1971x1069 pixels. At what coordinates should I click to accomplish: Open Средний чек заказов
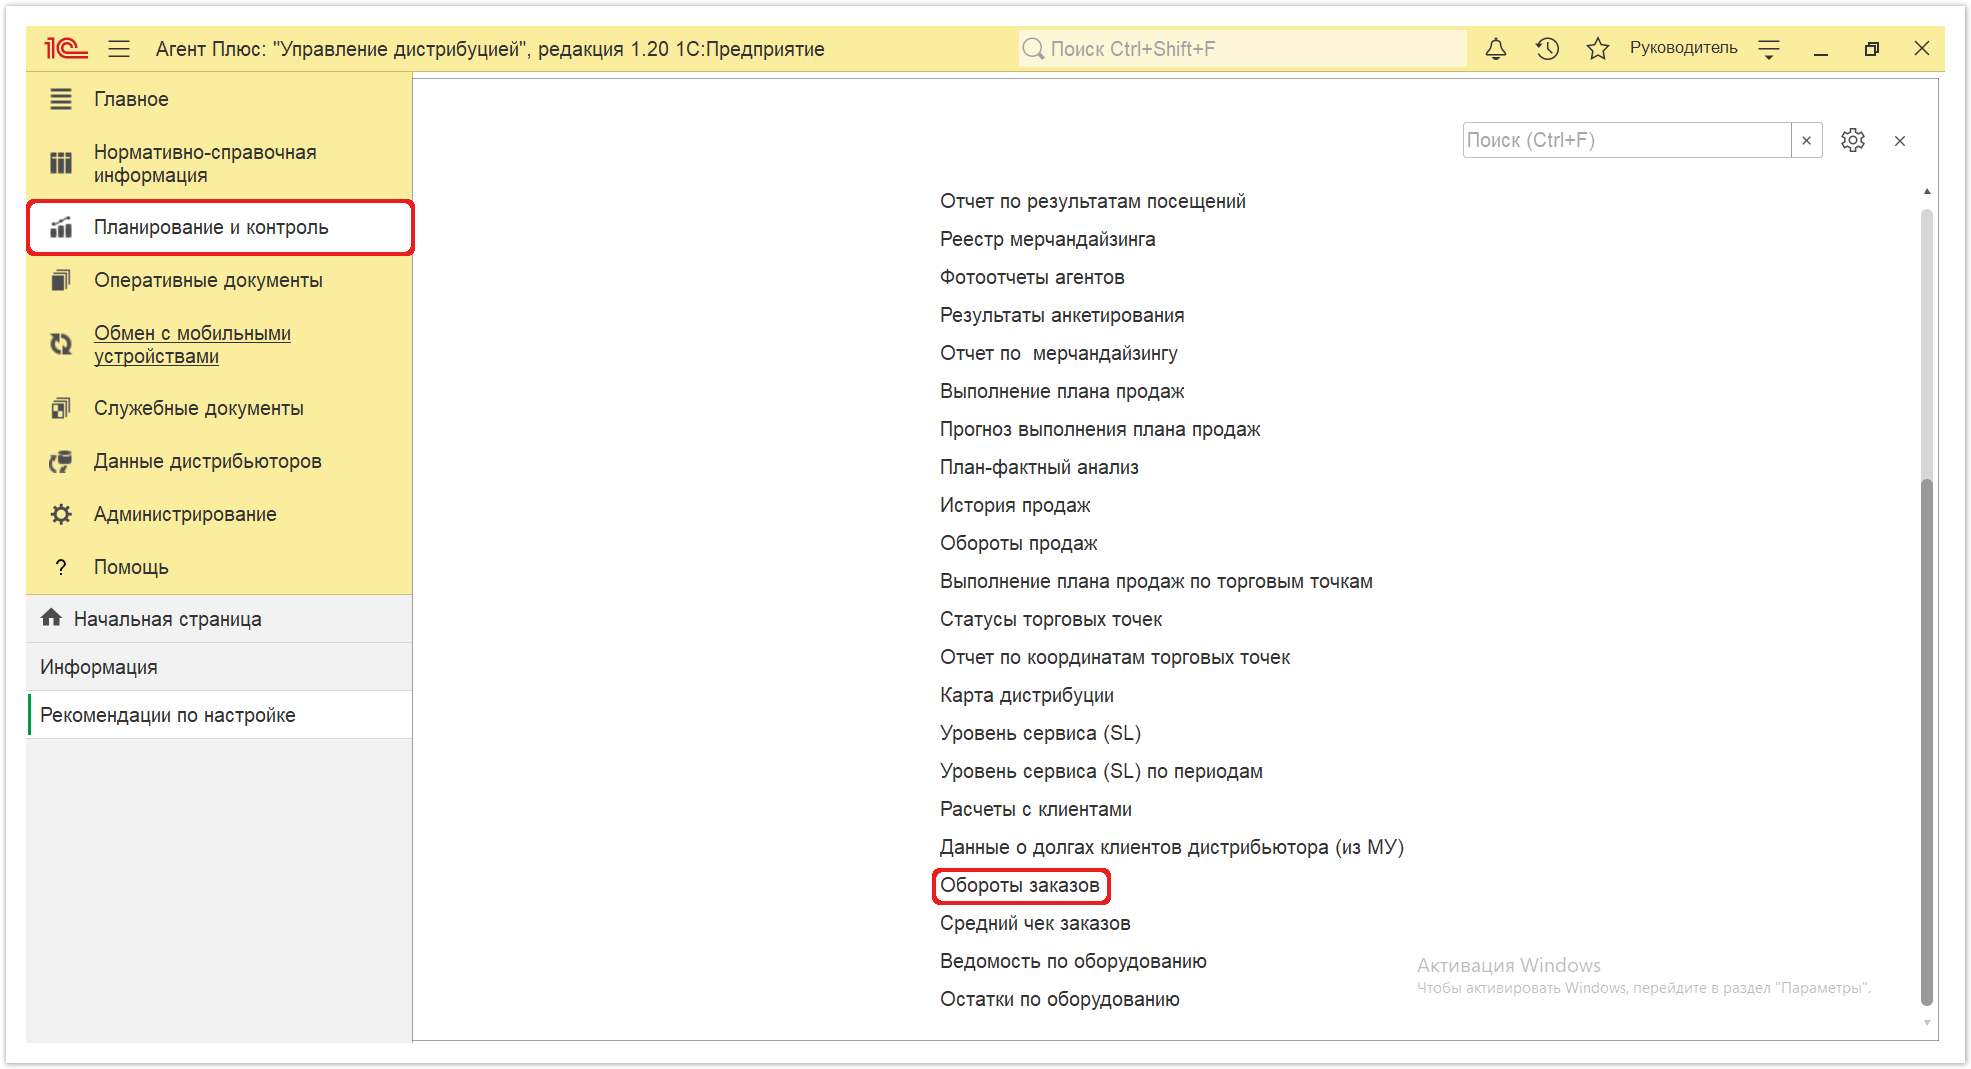point(1035,923)
